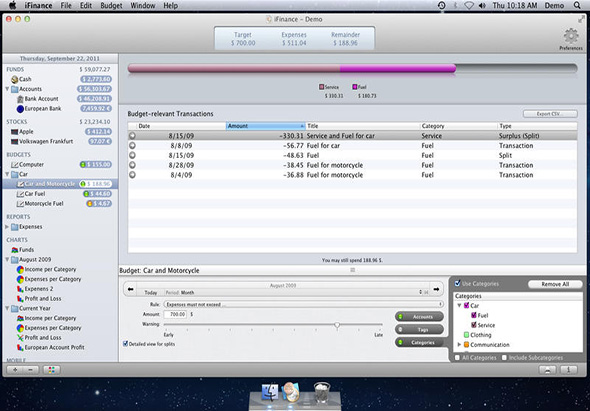Open the Budget menu
This screenshot has height=411, width=590.
point(111,6)
